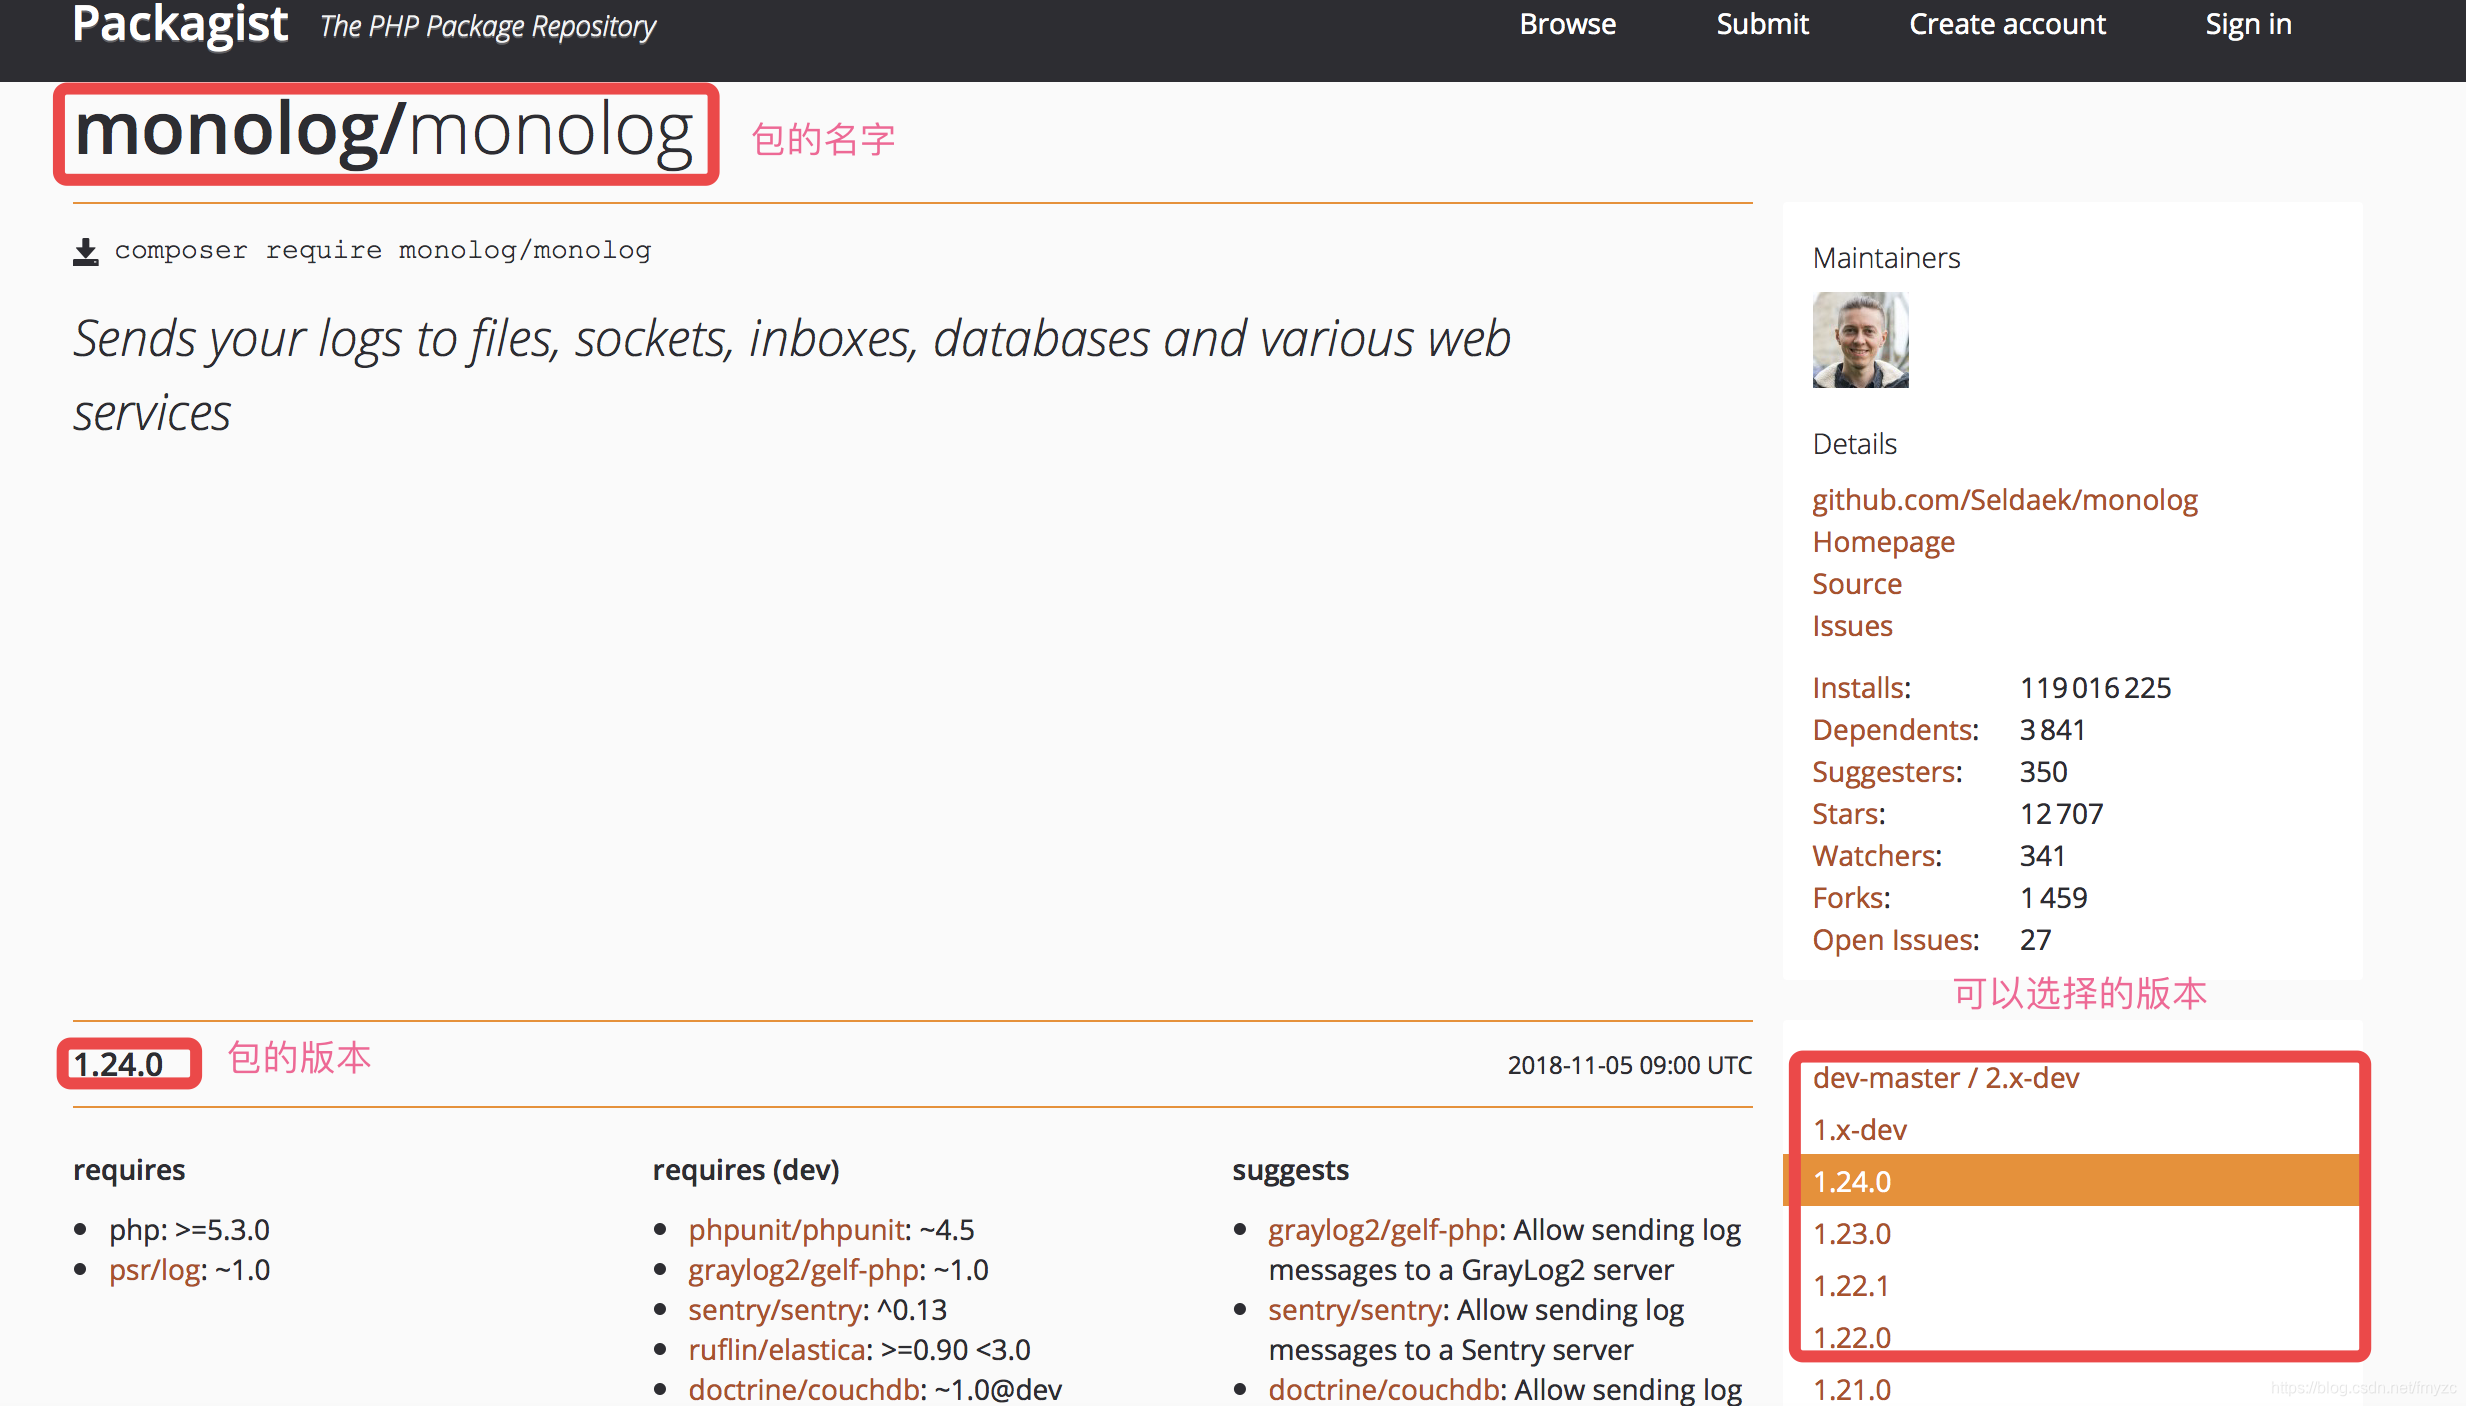The image size is (2466, 1406).
Task: Select the composer require monolog/monolog command
Action: (x=383, y=250)
